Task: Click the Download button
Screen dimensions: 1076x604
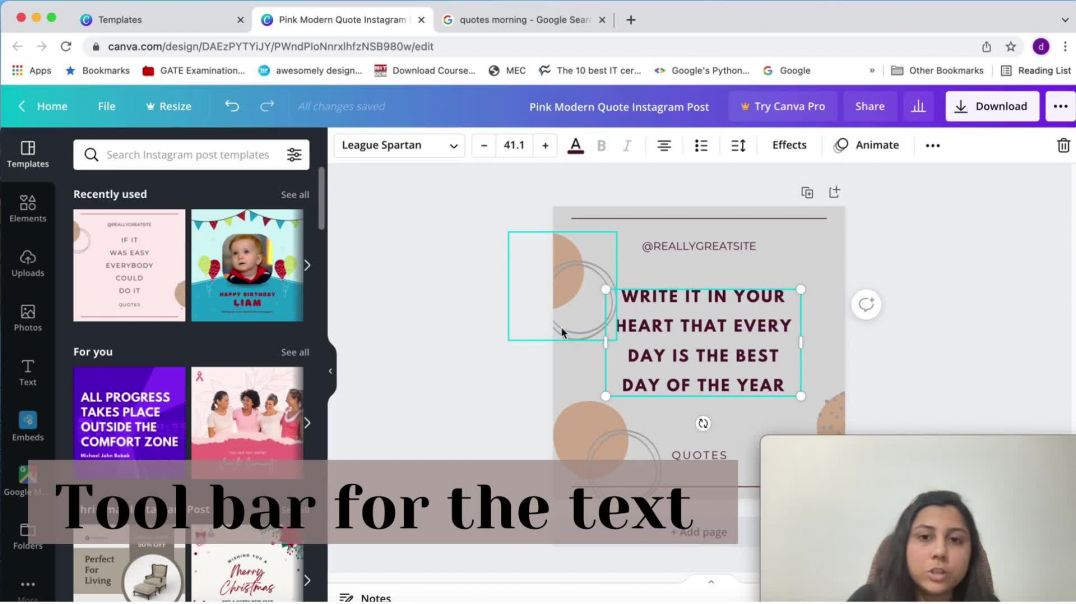Action: coord(992,106)
